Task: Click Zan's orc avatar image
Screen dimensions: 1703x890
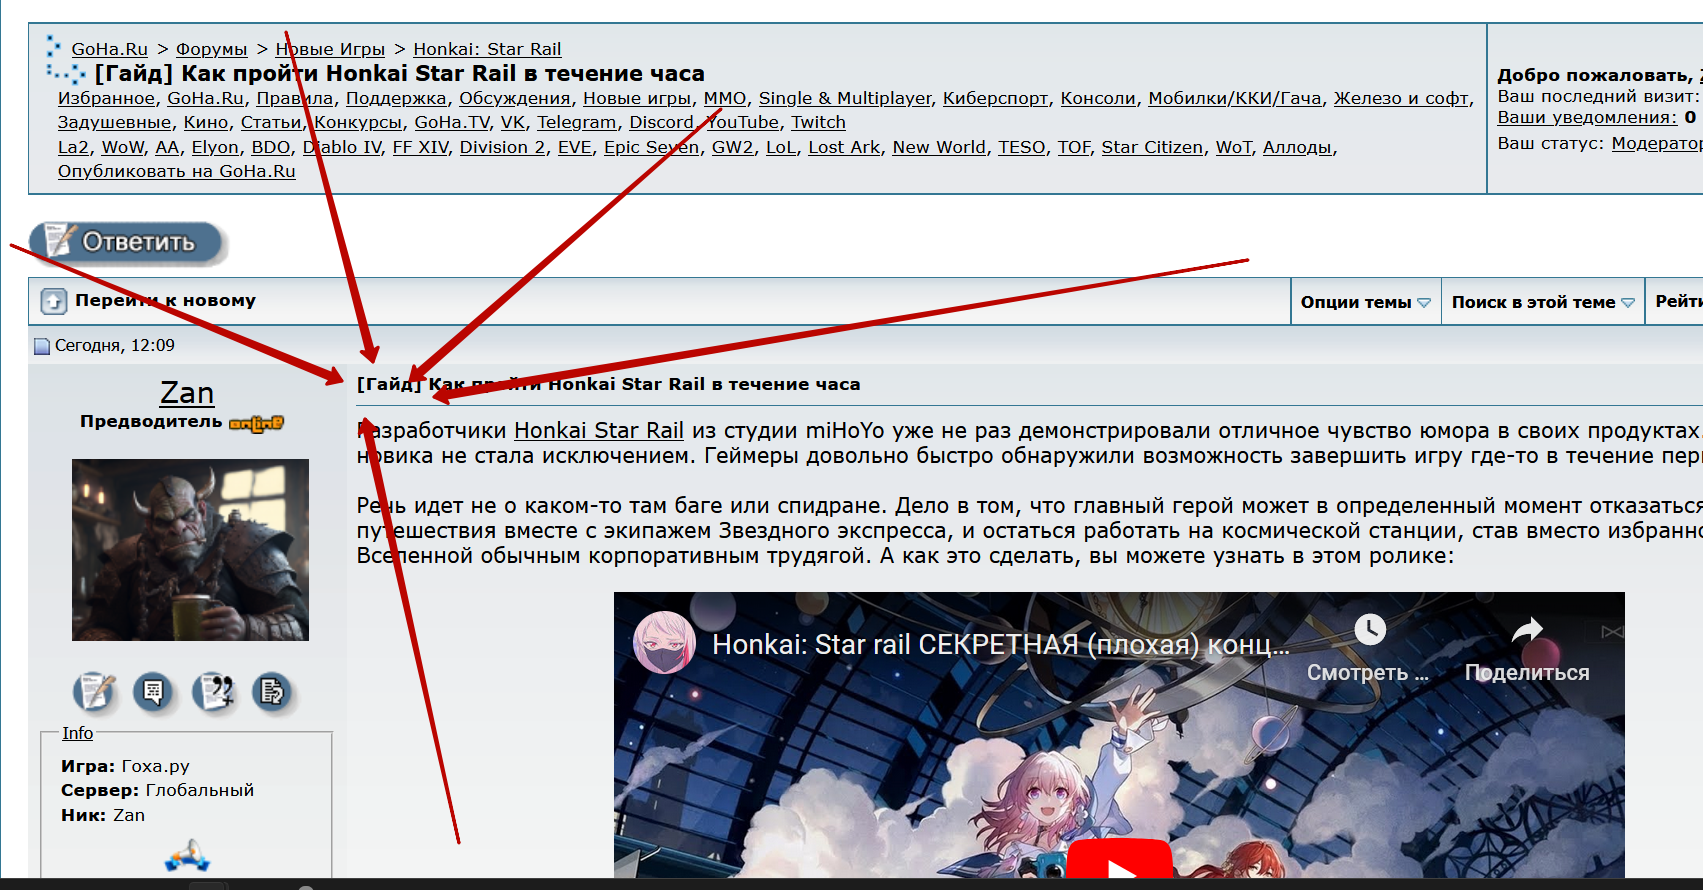Action: coord(190,550)
